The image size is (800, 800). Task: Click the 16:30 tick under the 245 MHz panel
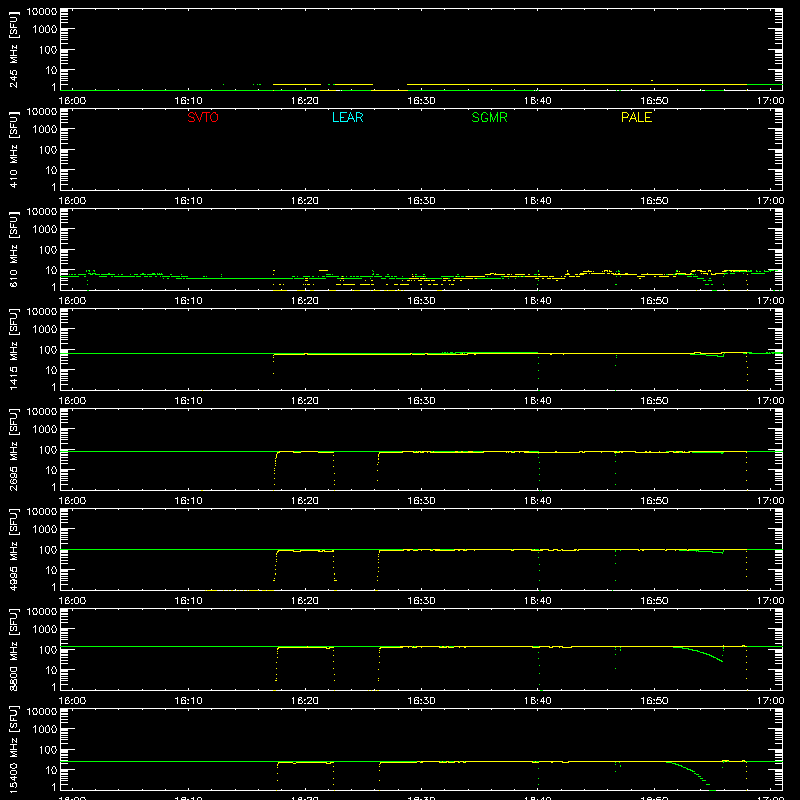tap(421, 101)
